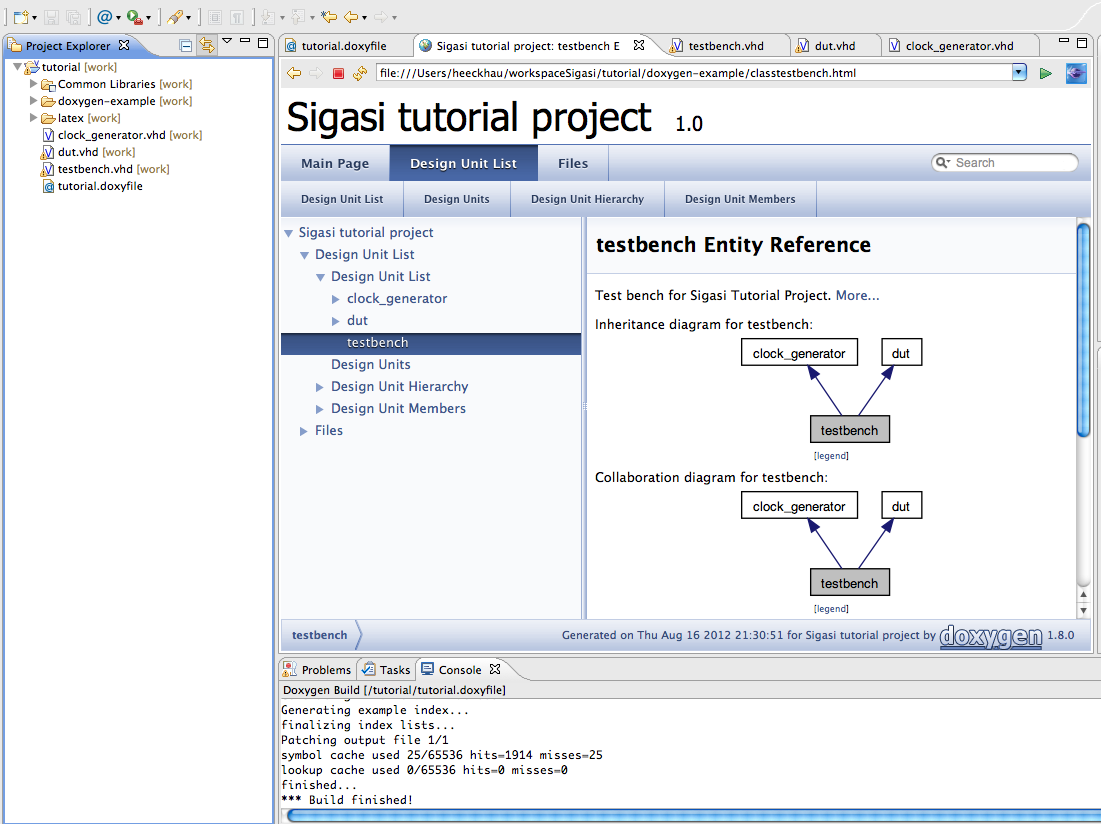Click the Save All toolbar icon
1101x824 pixels.
coord(74,17)
